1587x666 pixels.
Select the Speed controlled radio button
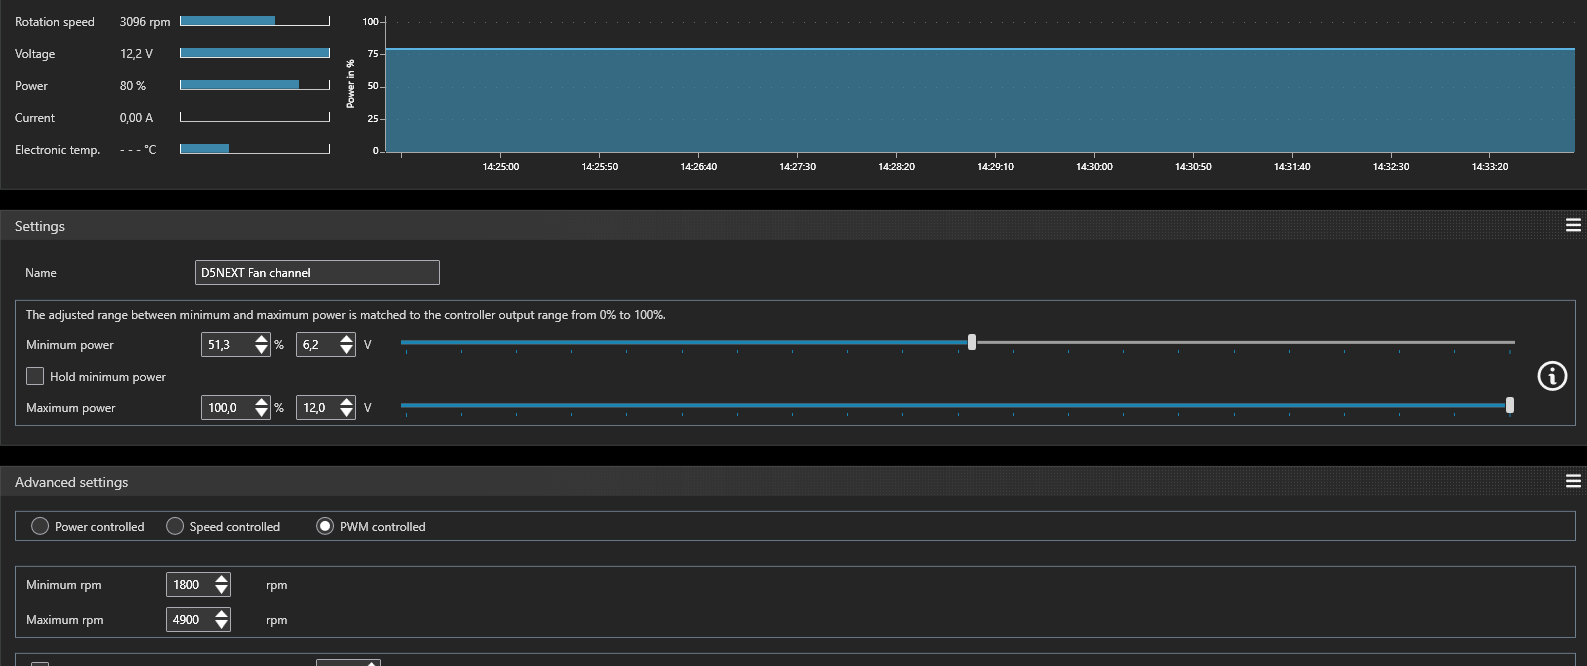pyautogui.click(x=175, y=526)
